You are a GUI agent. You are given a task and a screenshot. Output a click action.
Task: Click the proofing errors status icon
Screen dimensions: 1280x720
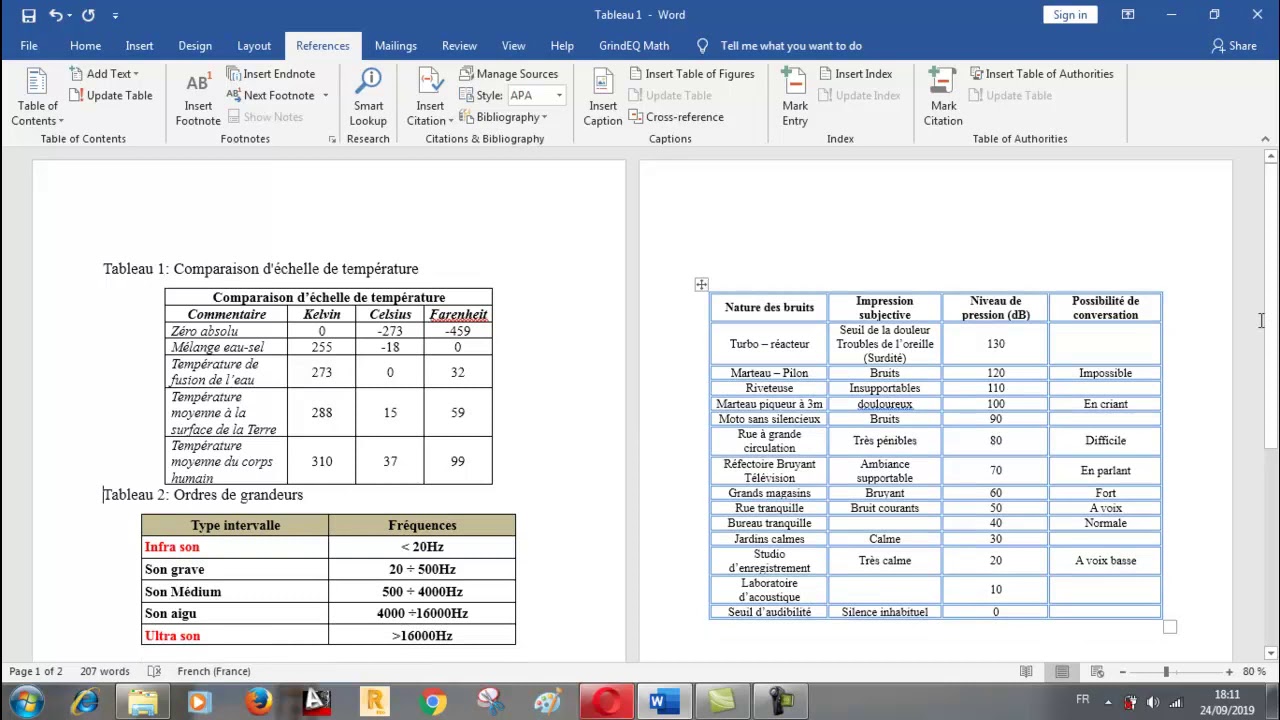click(154, 672)
